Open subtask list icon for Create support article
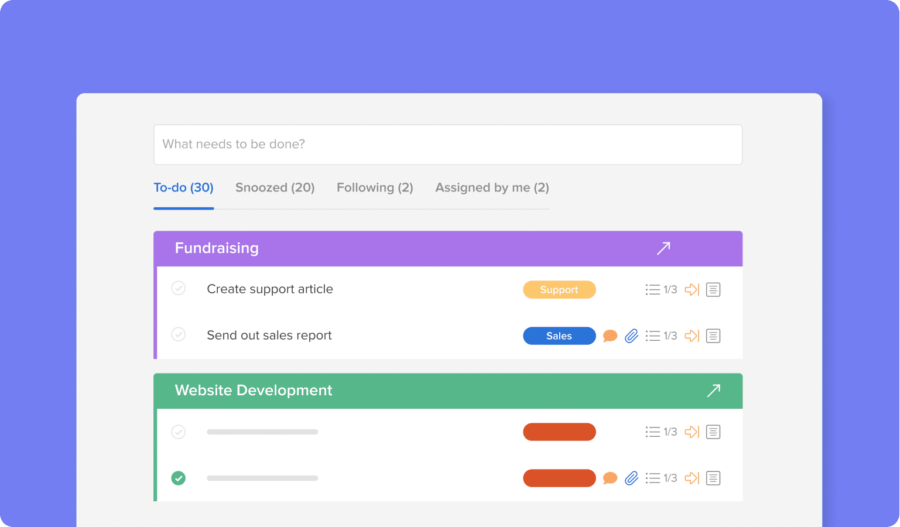This screenshot has height=527, width=900. [x=653, y=290]
